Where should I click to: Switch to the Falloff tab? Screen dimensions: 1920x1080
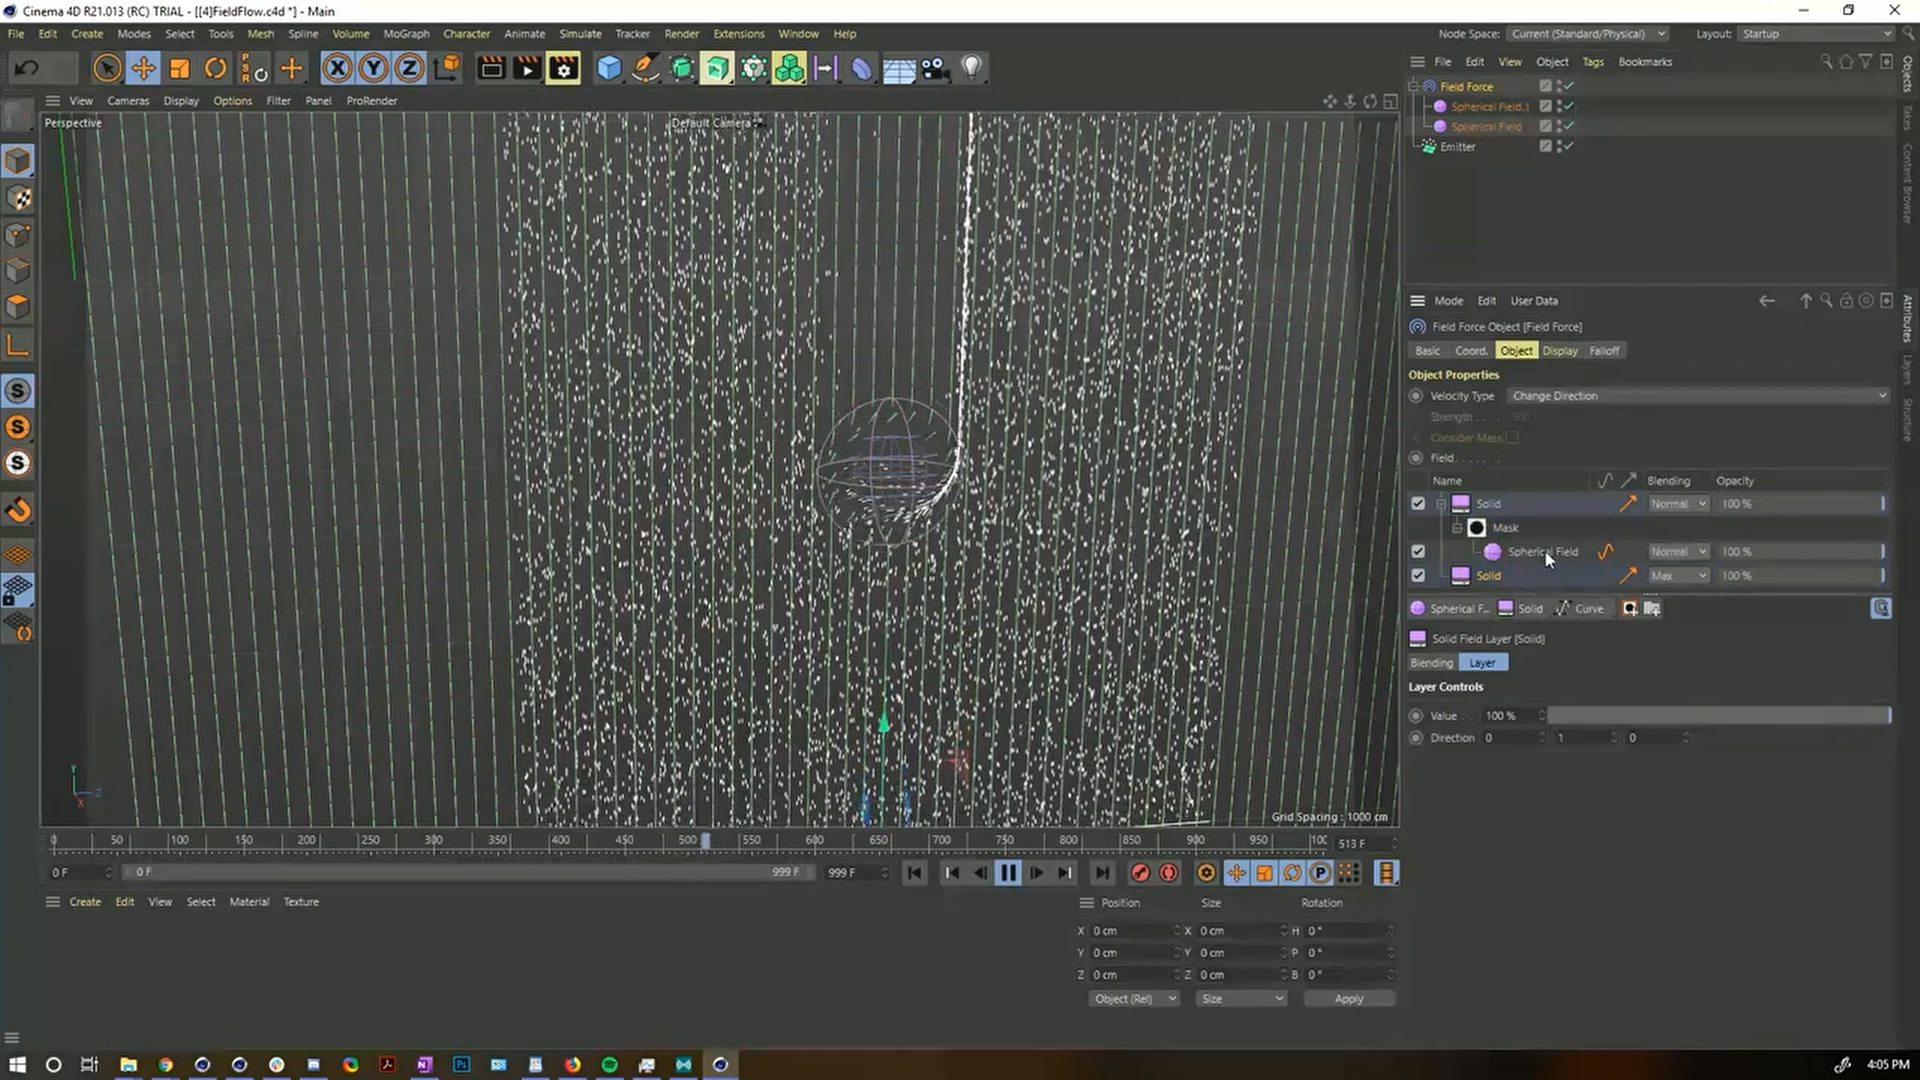coord(1604,351)
